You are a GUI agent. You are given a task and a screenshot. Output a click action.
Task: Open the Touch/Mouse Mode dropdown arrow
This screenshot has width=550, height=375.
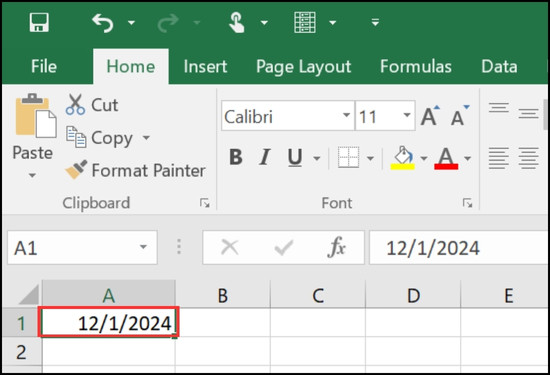264,23
